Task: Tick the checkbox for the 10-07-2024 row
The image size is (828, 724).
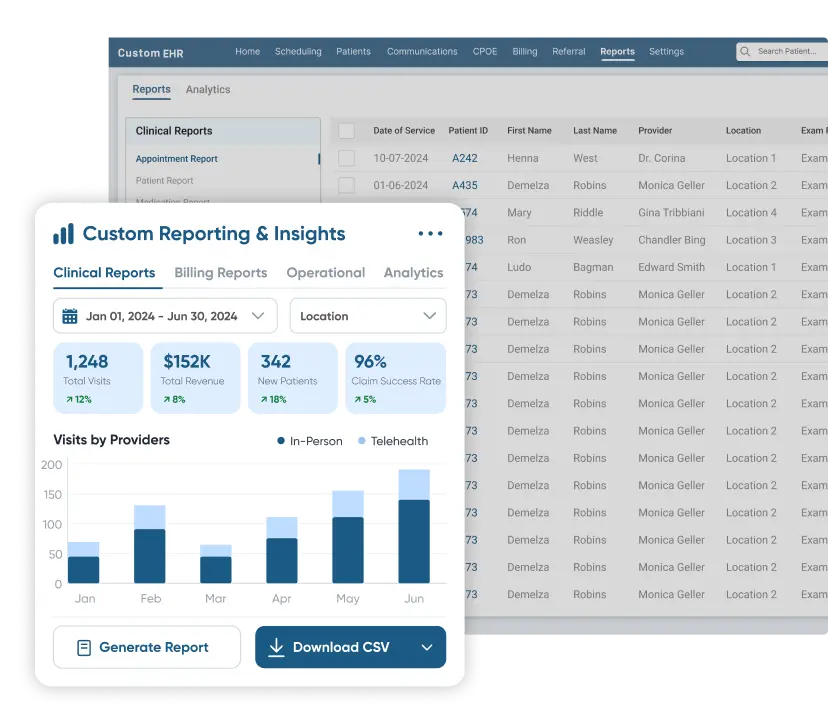Action: tap(346, 158)
